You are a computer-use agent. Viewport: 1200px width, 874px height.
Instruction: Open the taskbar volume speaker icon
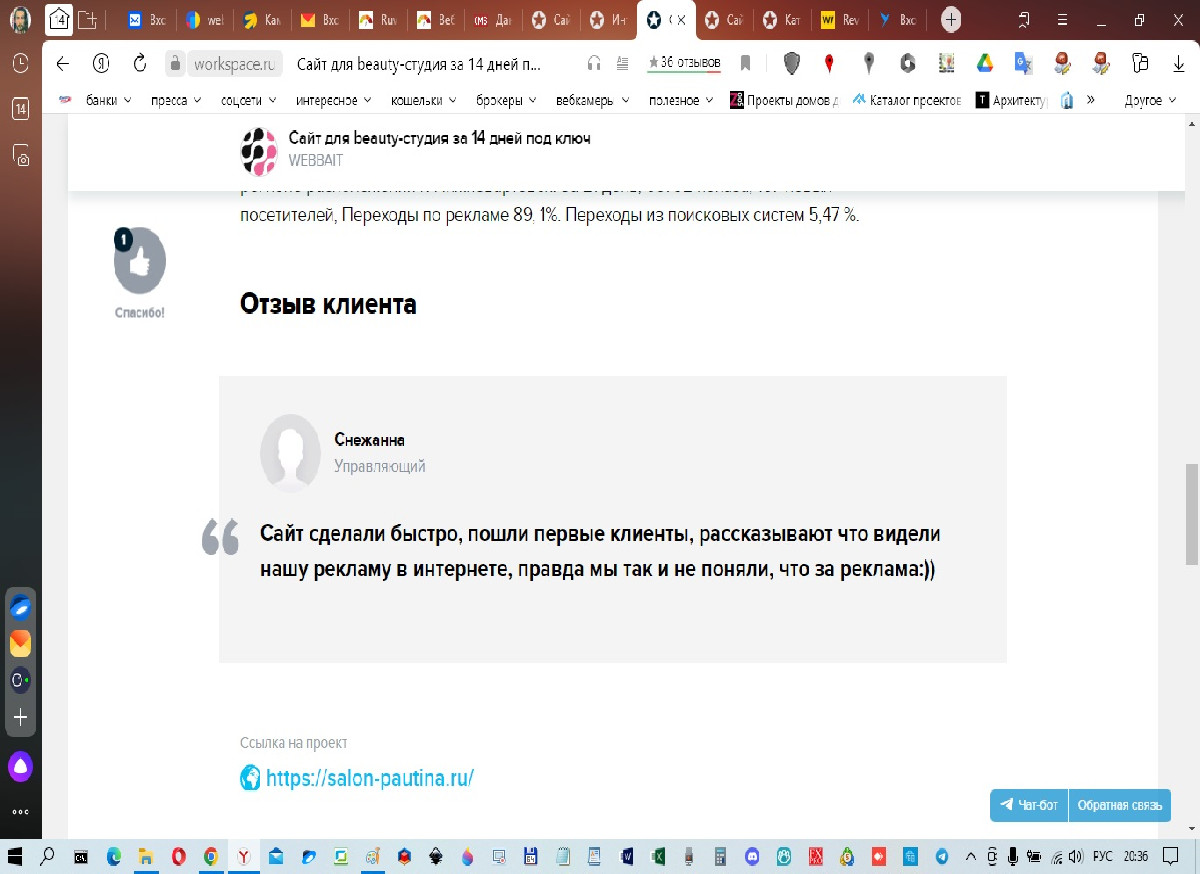click(x=1075, y=857)
